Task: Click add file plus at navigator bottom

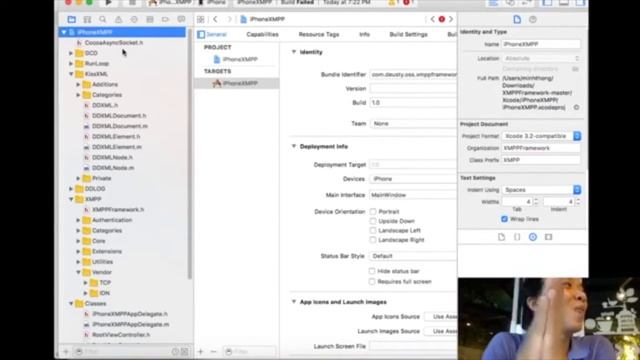Action: coord(66,351)
